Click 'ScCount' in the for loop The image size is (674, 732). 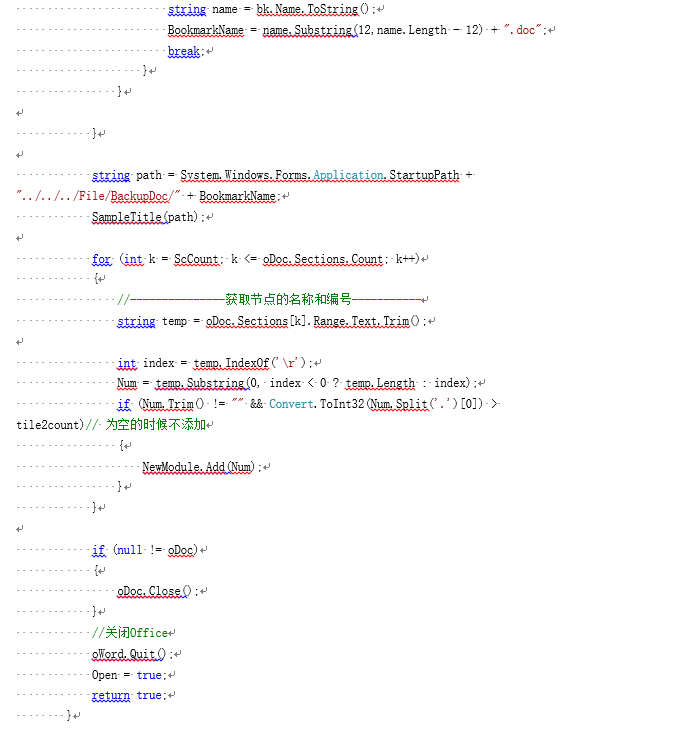(x=196, y=259)
